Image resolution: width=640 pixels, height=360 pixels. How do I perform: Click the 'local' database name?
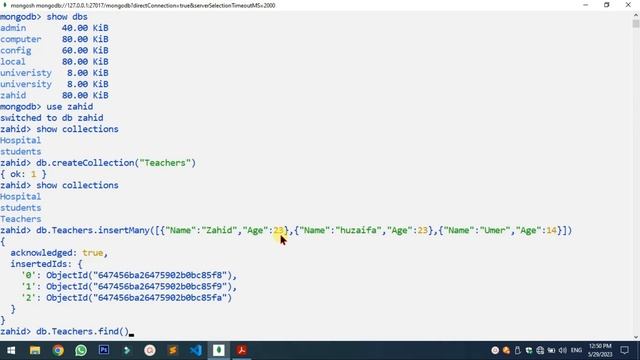pos(13,62)
